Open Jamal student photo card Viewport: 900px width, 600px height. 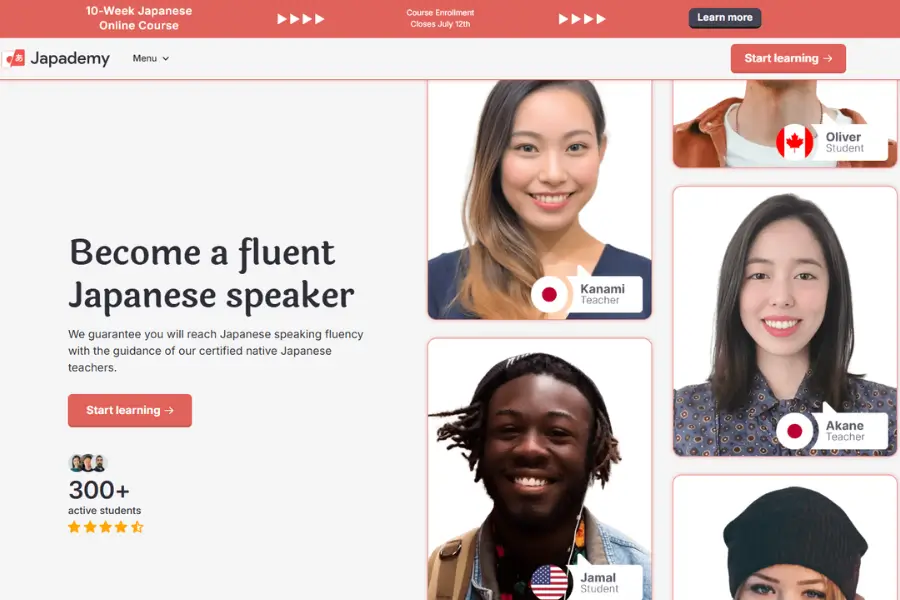[539, 469]
